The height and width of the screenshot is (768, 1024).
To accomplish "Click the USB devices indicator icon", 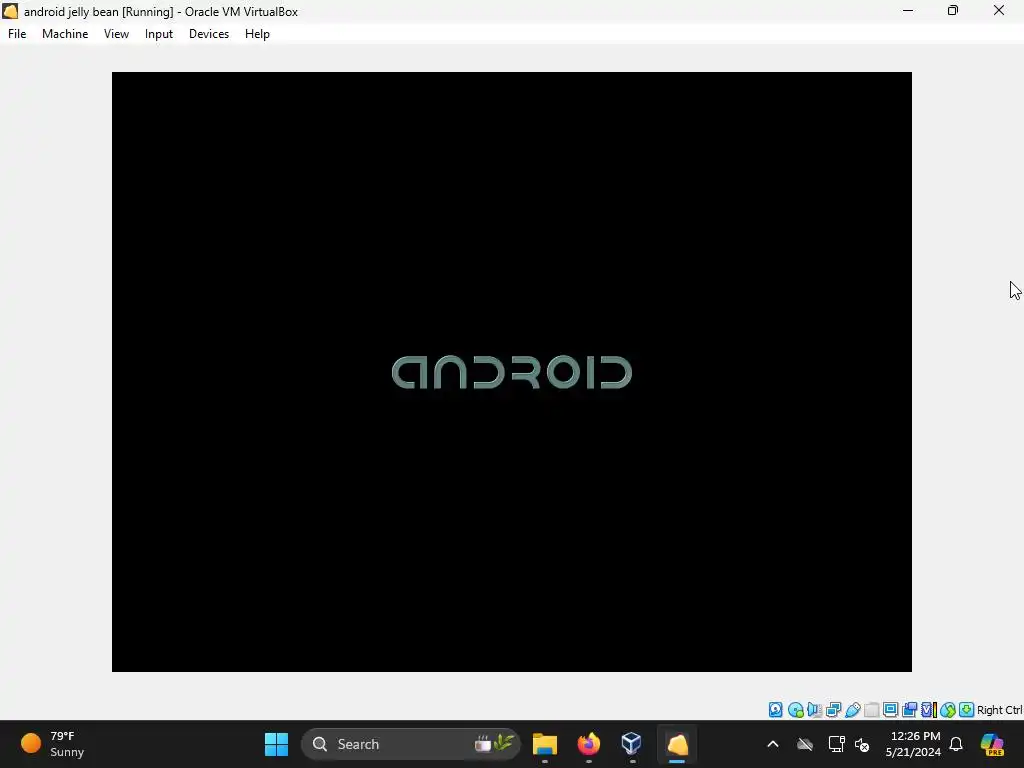I will (x=852, y=710).
